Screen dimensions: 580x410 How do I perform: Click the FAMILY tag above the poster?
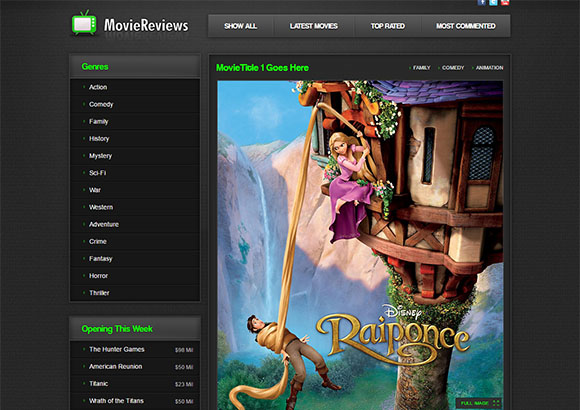(x=421, y=68)
